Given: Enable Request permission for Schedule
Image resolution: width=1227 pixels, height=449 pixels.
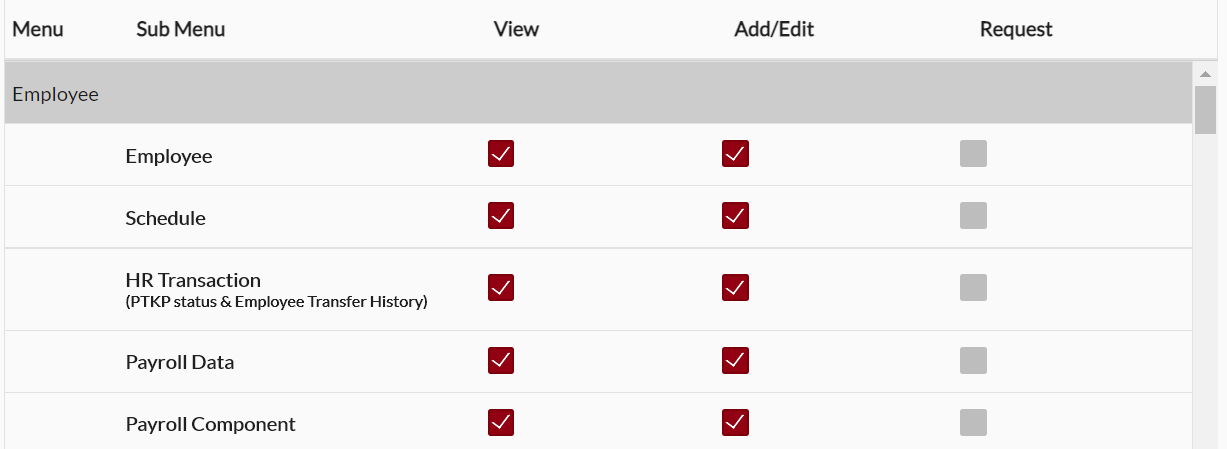Looking at the screenshot, I should [x=973, y=215].
